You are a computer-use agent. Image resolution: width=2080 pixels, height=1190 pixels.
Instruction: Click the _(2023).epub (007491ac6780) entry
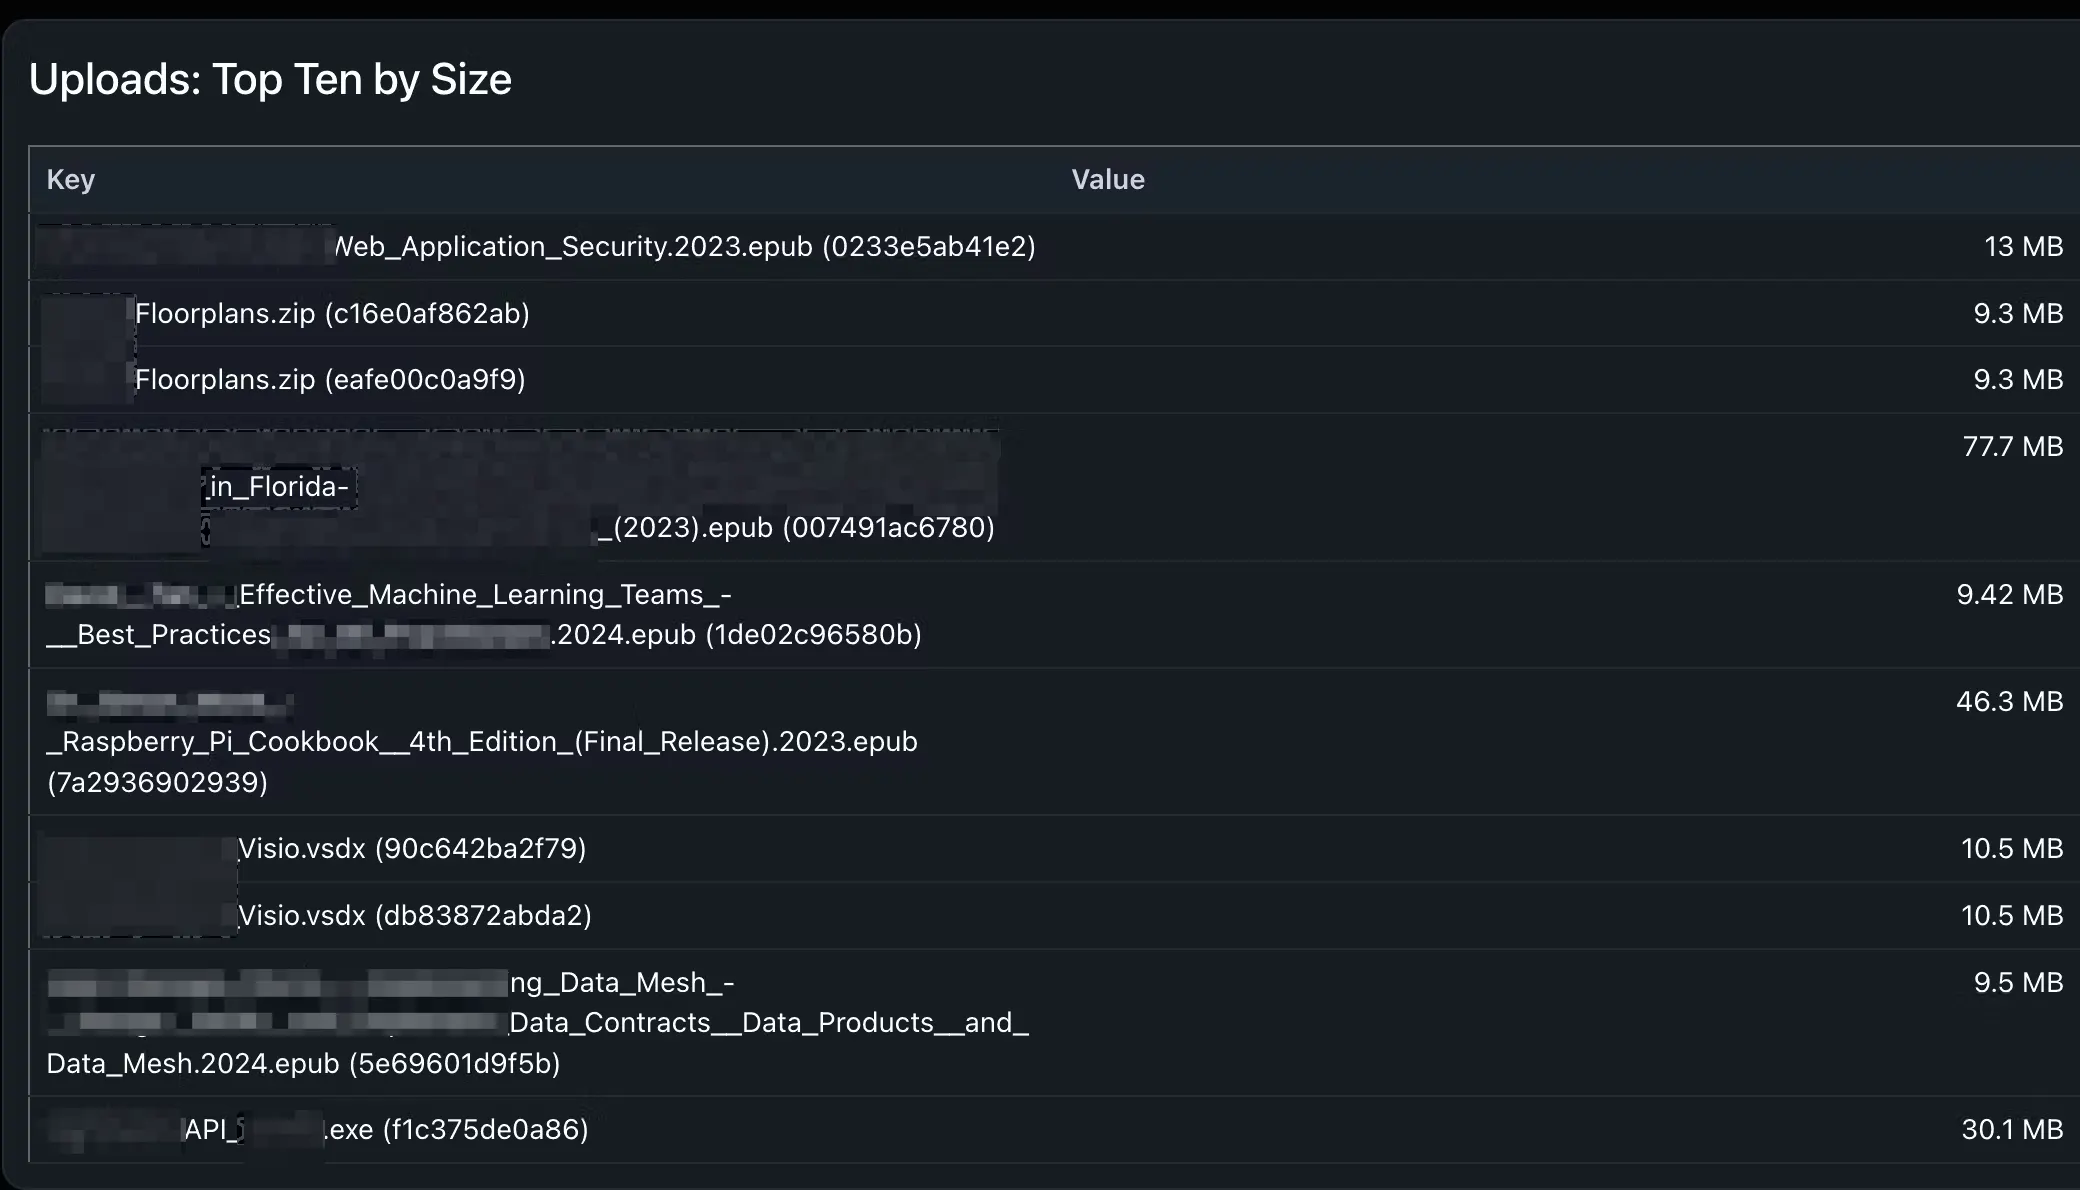pyautogui.click(x=796, y=528)
